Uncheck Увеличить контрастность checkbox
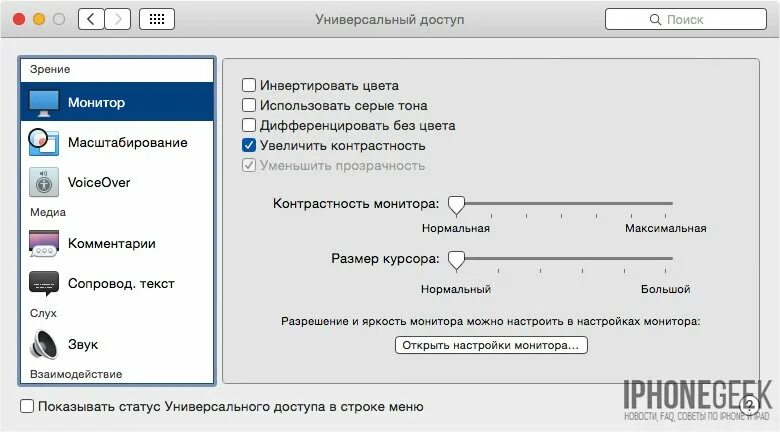 coord(249,145)
